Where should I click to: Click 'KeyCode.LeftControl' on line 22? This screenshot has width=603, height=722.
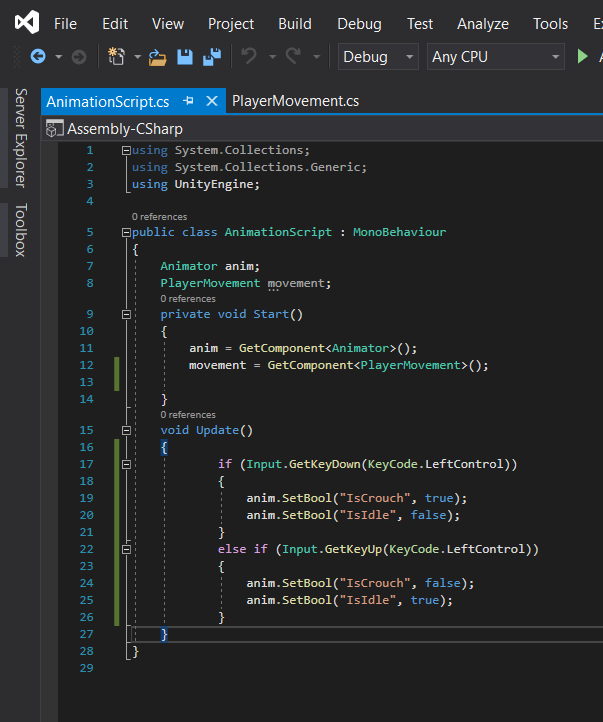coord(457,549)
